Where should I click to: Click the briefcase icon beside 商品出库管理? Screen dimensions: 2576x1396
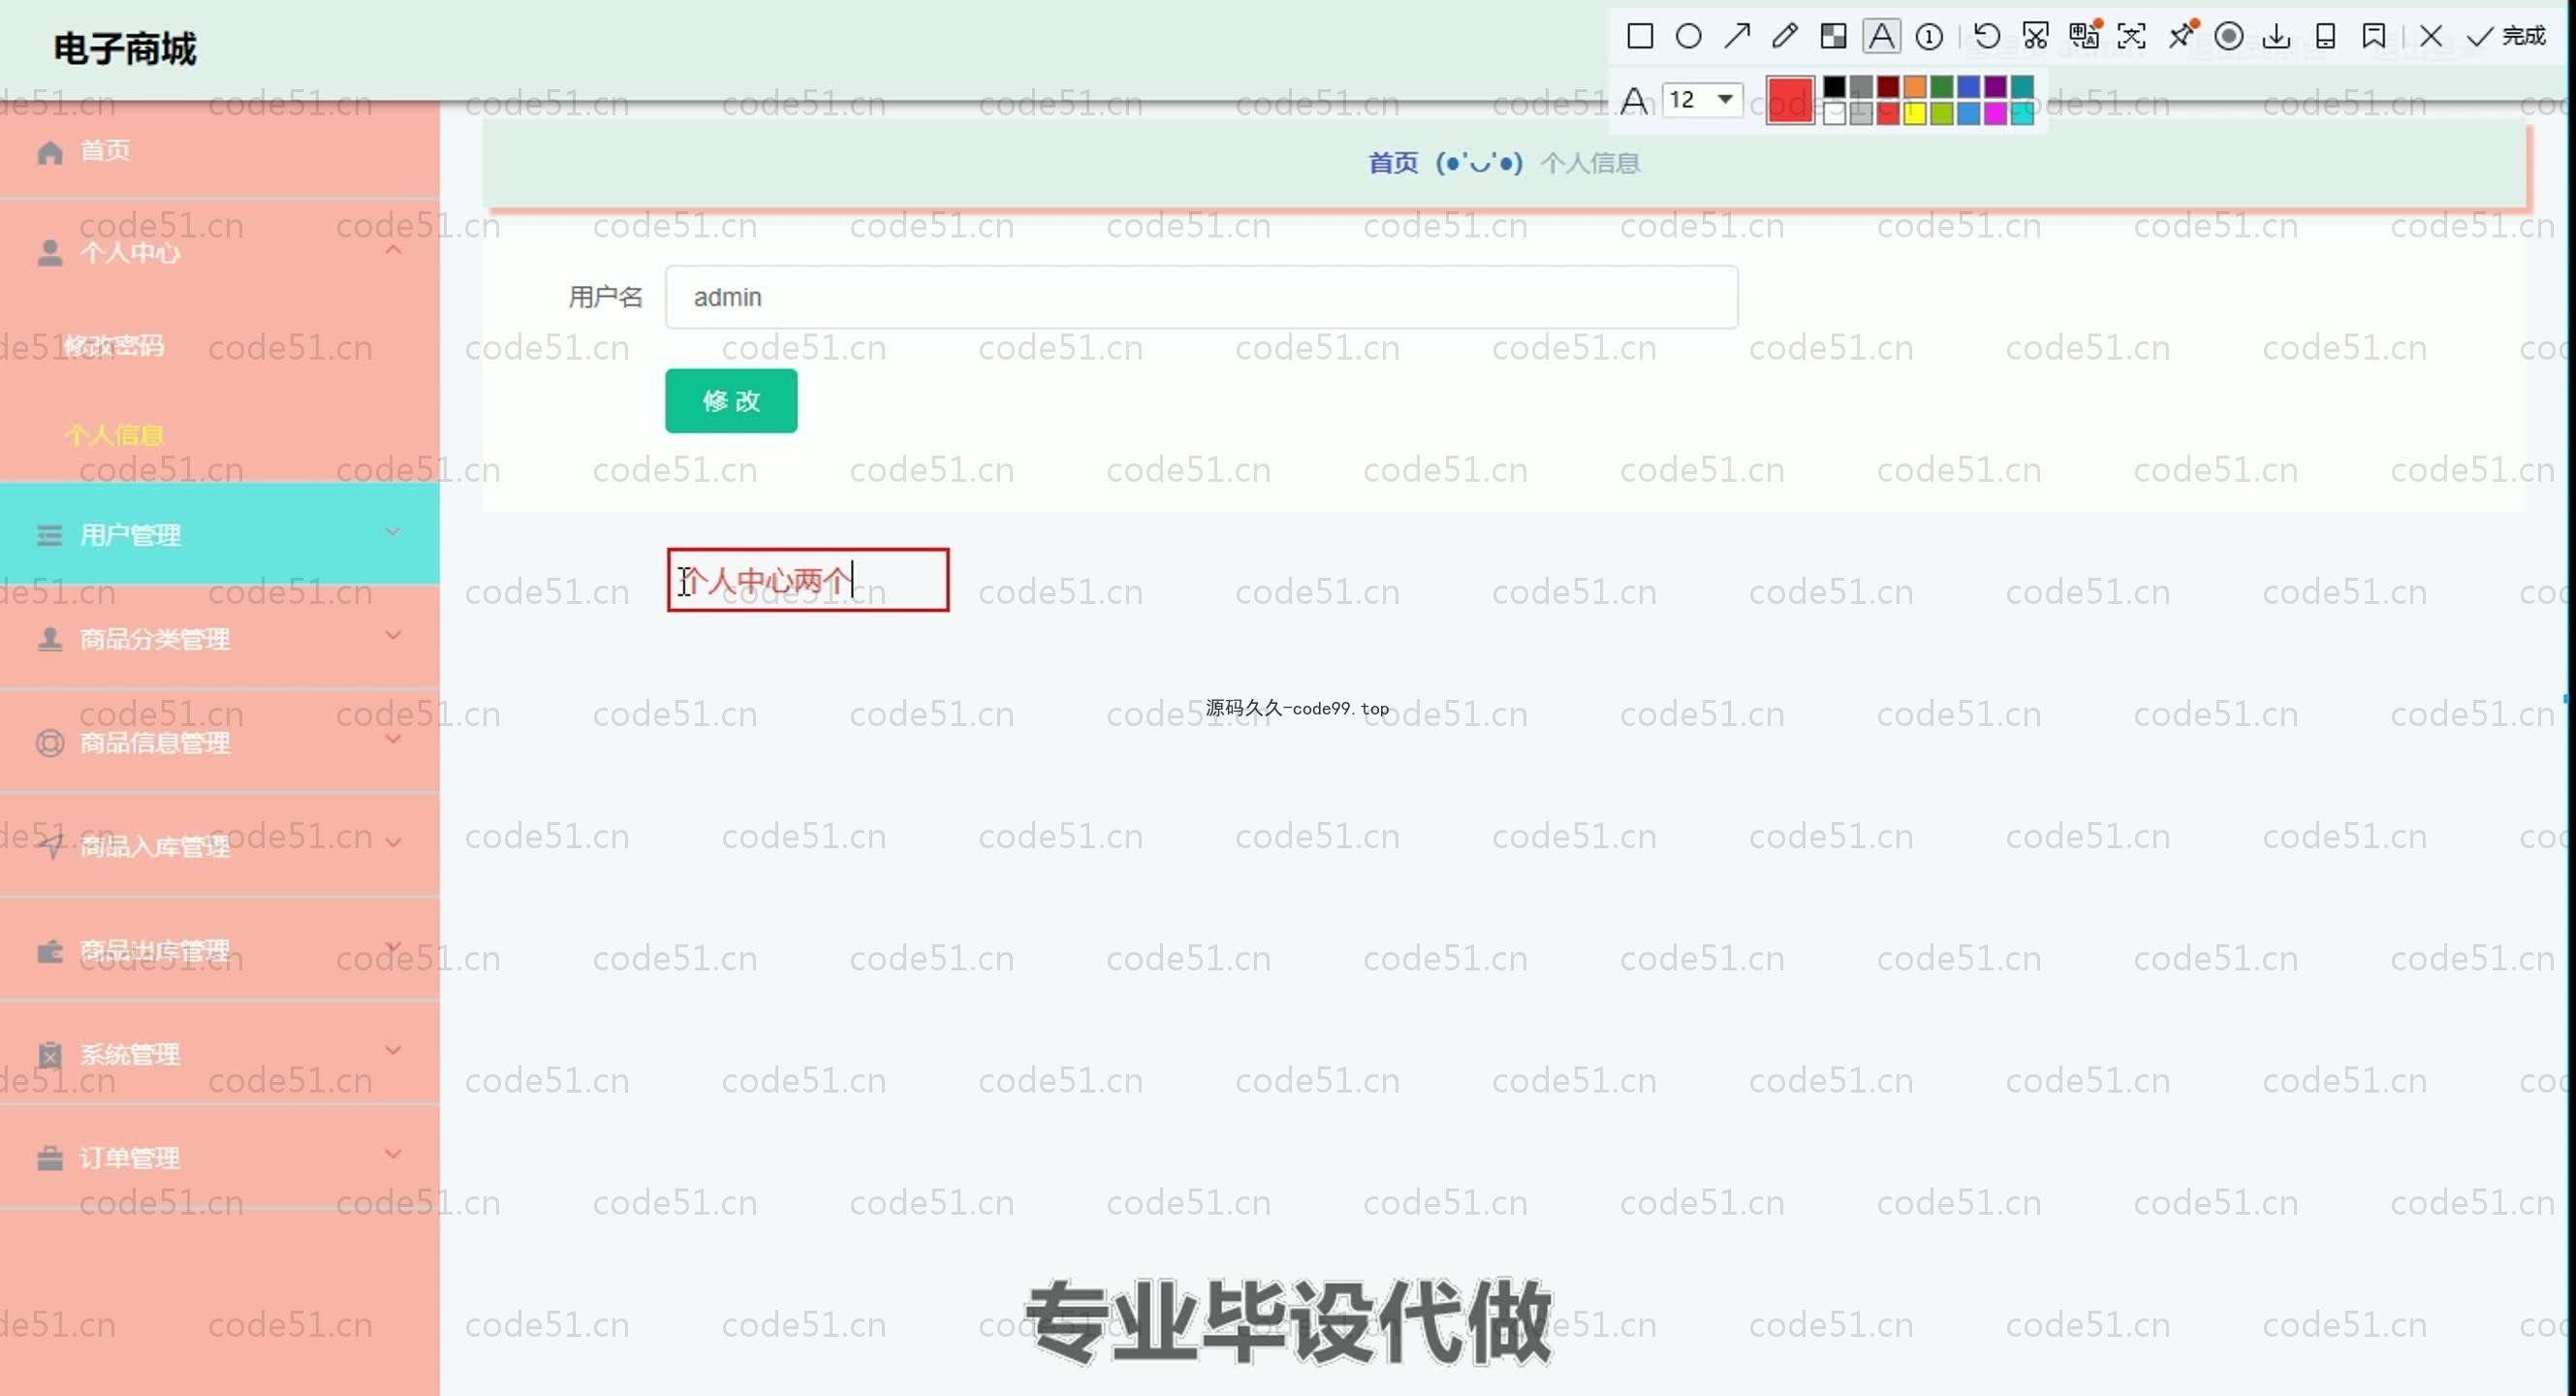49,951
